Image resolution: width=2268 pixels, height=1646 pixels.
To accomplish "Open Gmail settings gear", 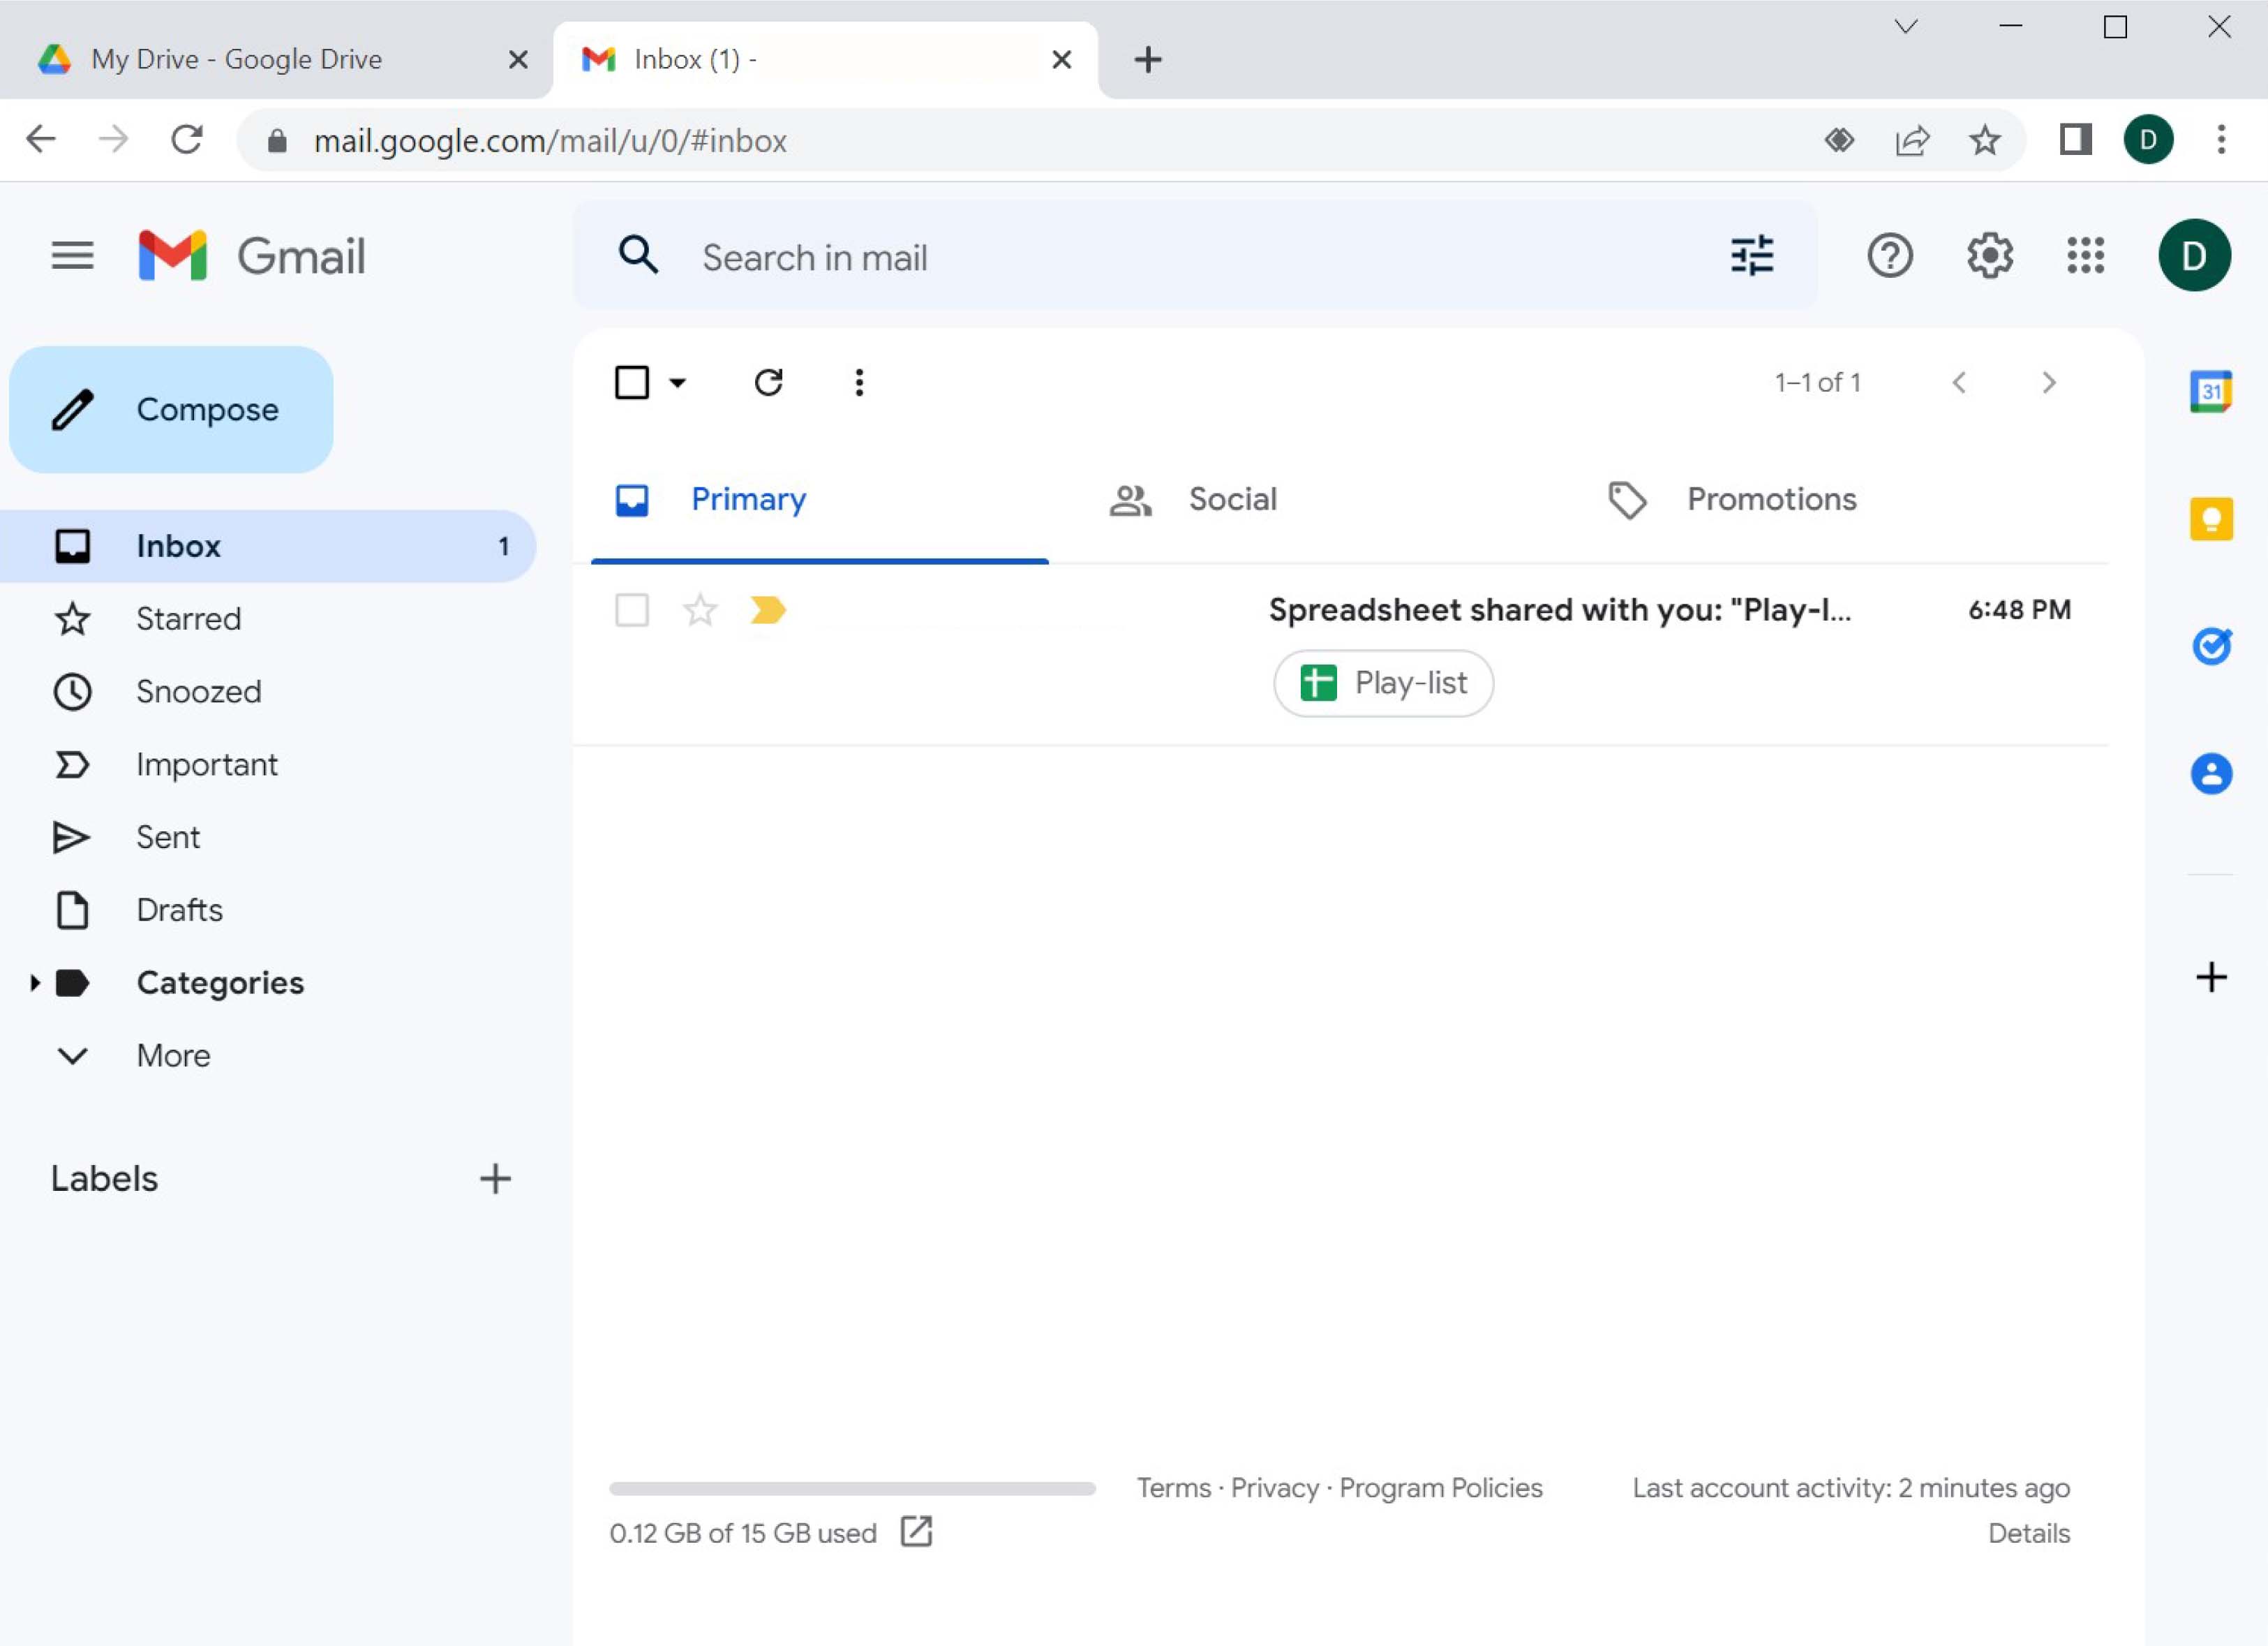I will (1989, 256).
